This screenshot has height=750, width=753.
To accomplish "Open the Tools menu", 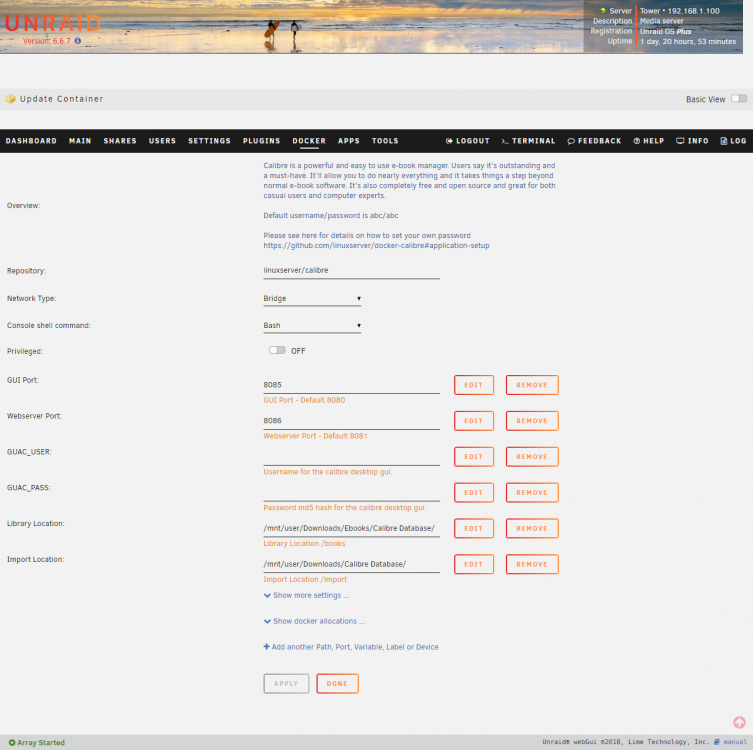I will pos(385,141).
